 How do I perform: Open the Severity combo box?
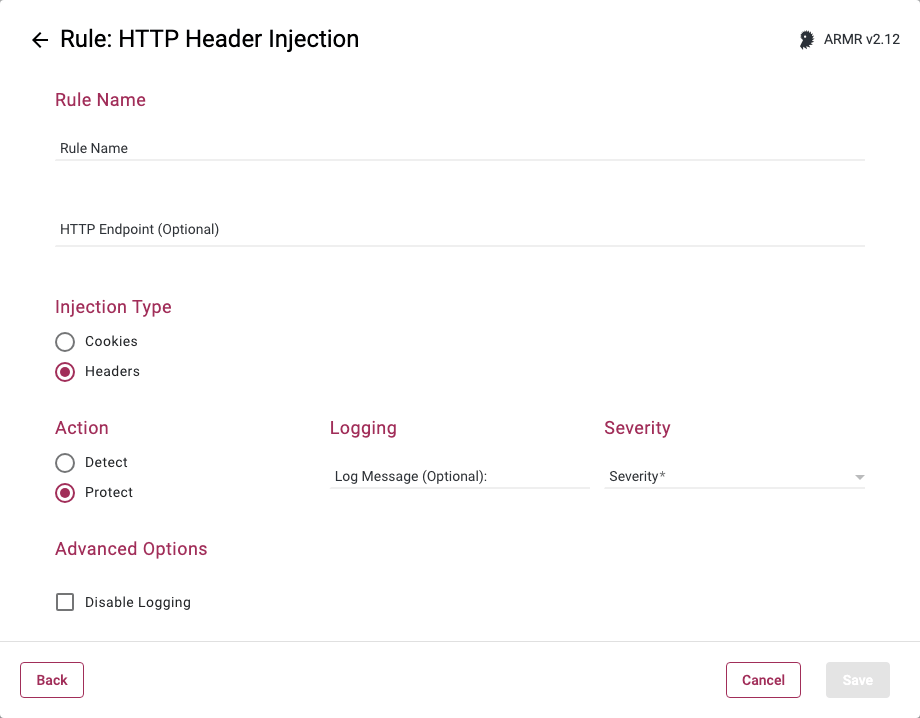click(725, 477)
